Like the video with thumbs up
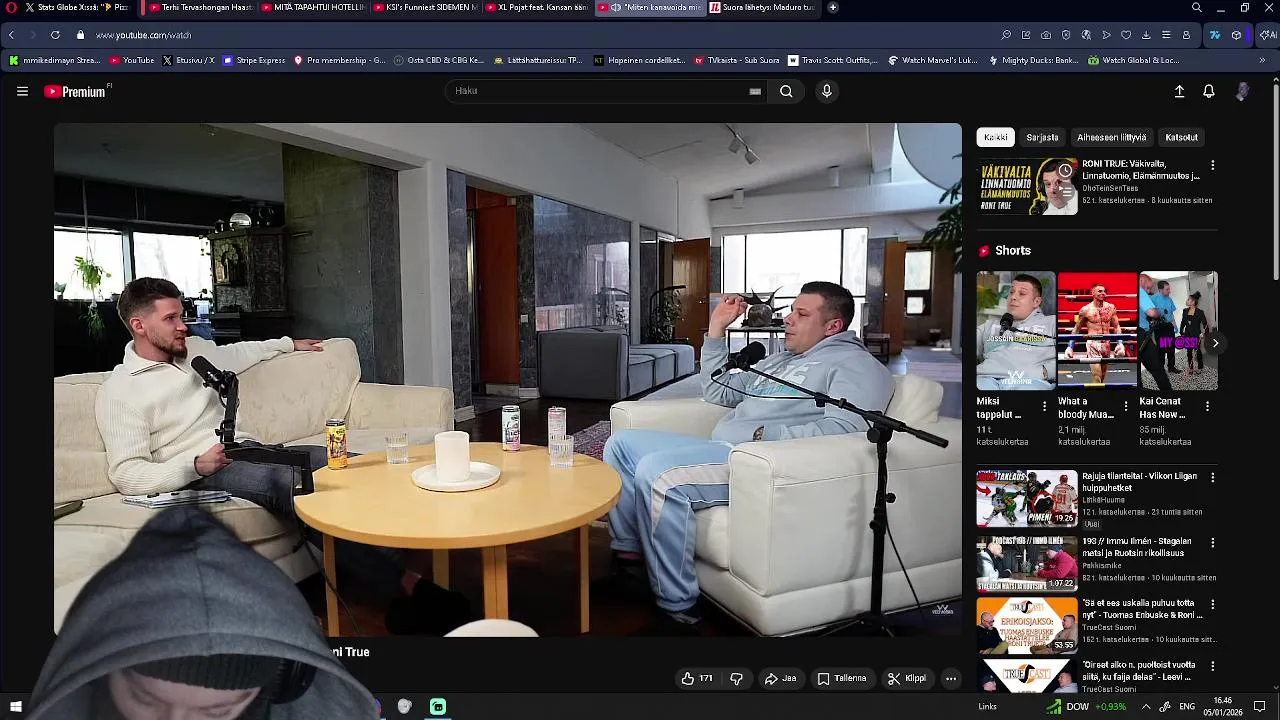 click(697, 678)
